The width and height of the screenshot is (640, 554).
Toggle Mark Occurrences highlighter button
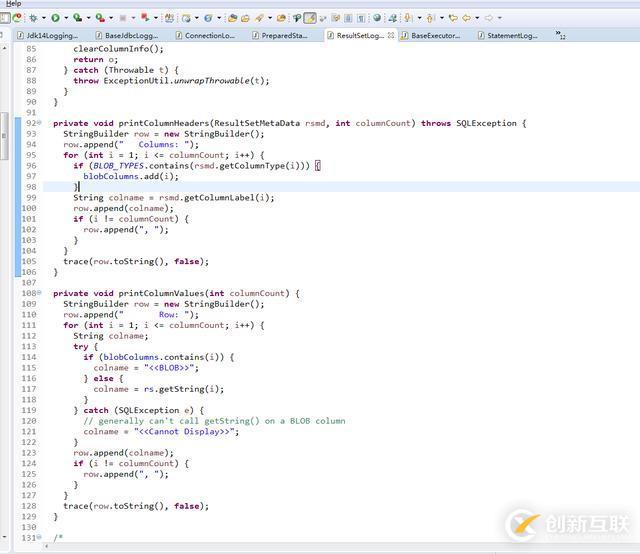(x=310, y=18)
